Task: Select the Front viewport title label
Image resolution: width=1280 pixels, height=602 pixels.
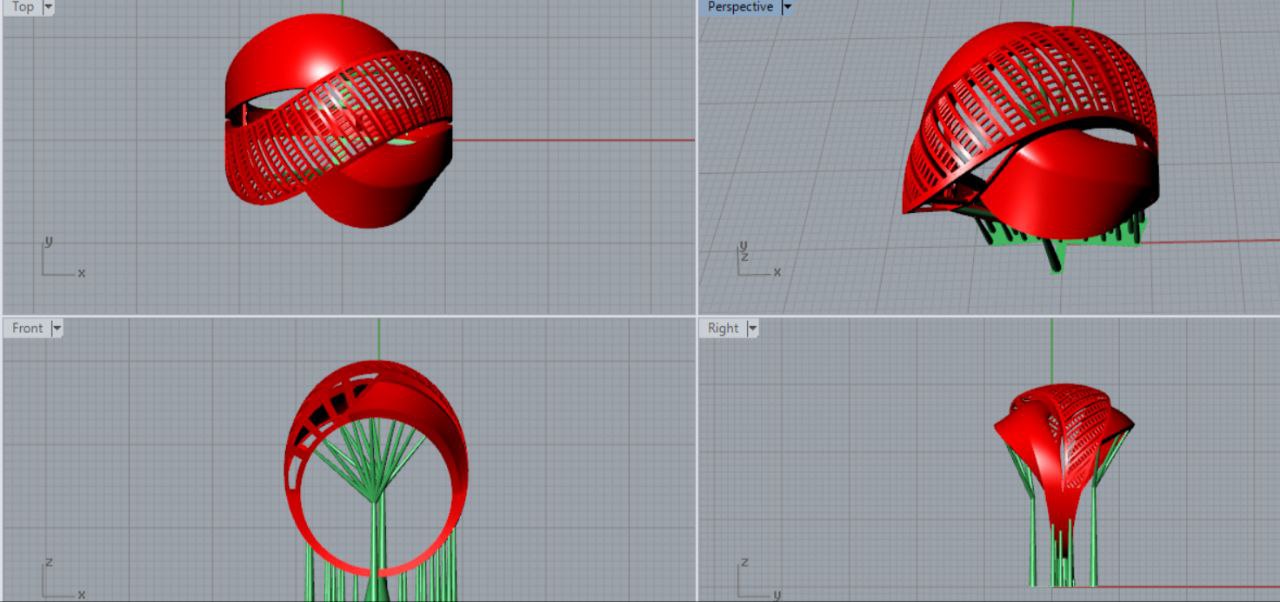Action: click(27, 328)
